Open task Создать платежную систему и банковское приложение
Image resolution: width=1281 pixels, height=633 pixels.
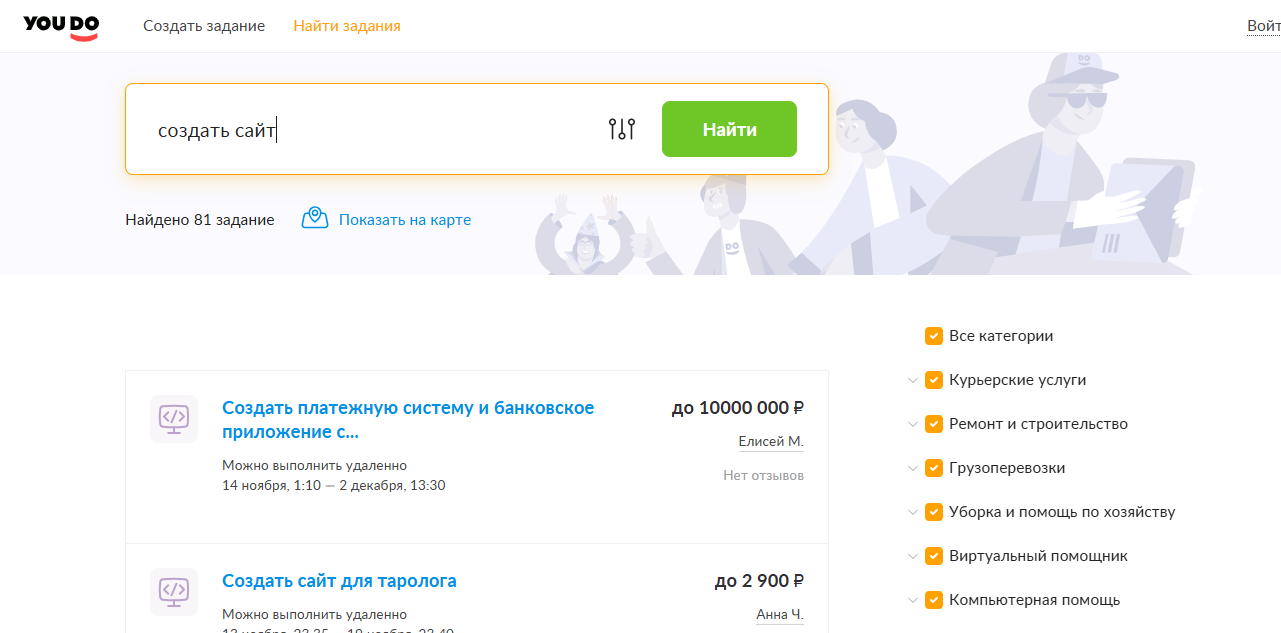(x=408, y=420)
